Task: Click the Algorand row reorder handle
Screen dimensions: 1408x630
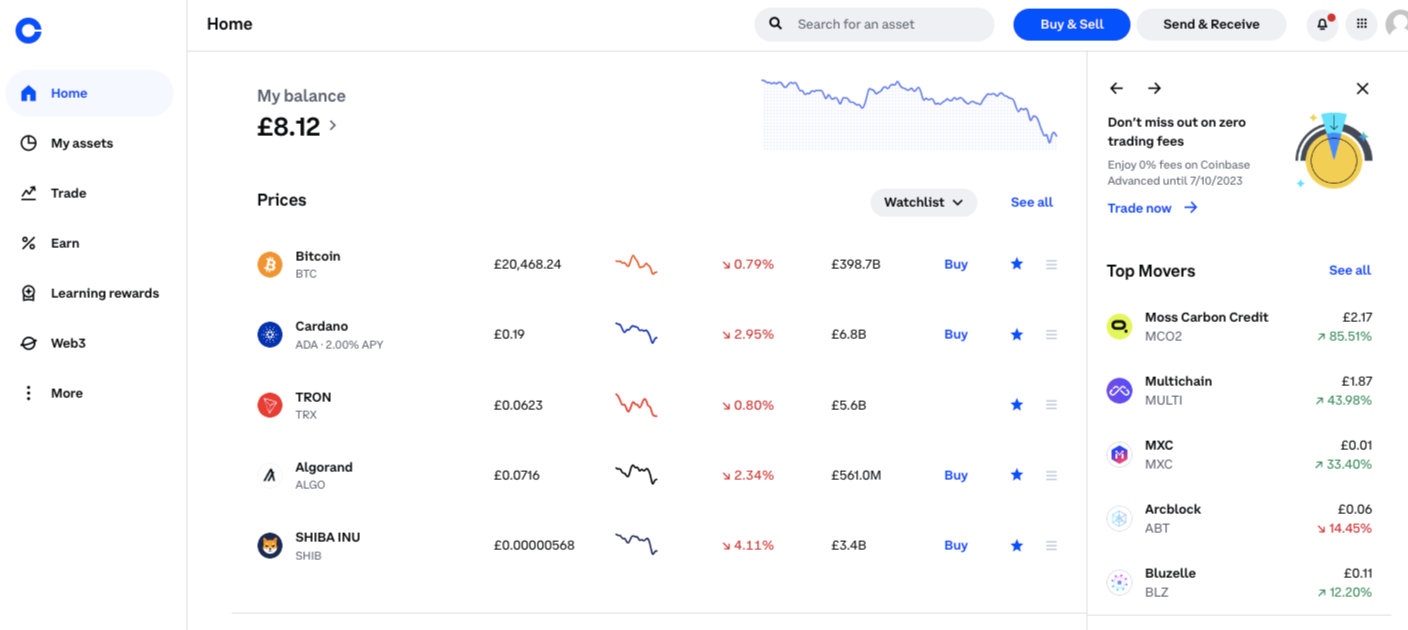Action: [1051, 475]
